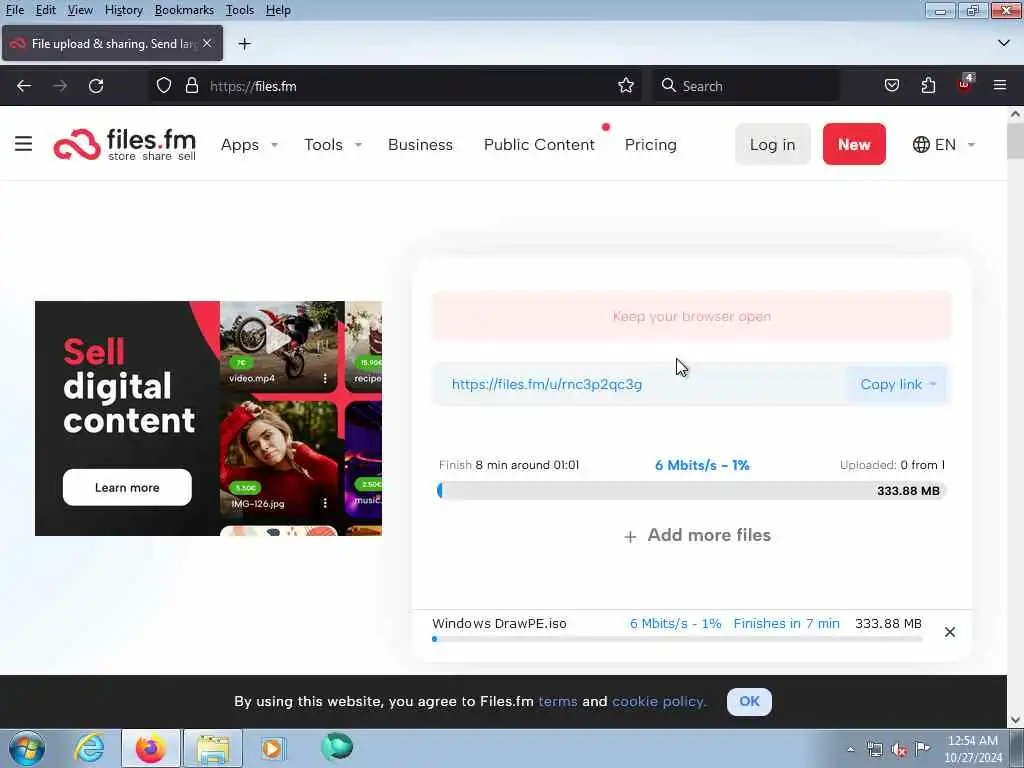Open the browser Tools menu
The width and height of the screenshot is (1024, 768).
[x=240, y=10]
